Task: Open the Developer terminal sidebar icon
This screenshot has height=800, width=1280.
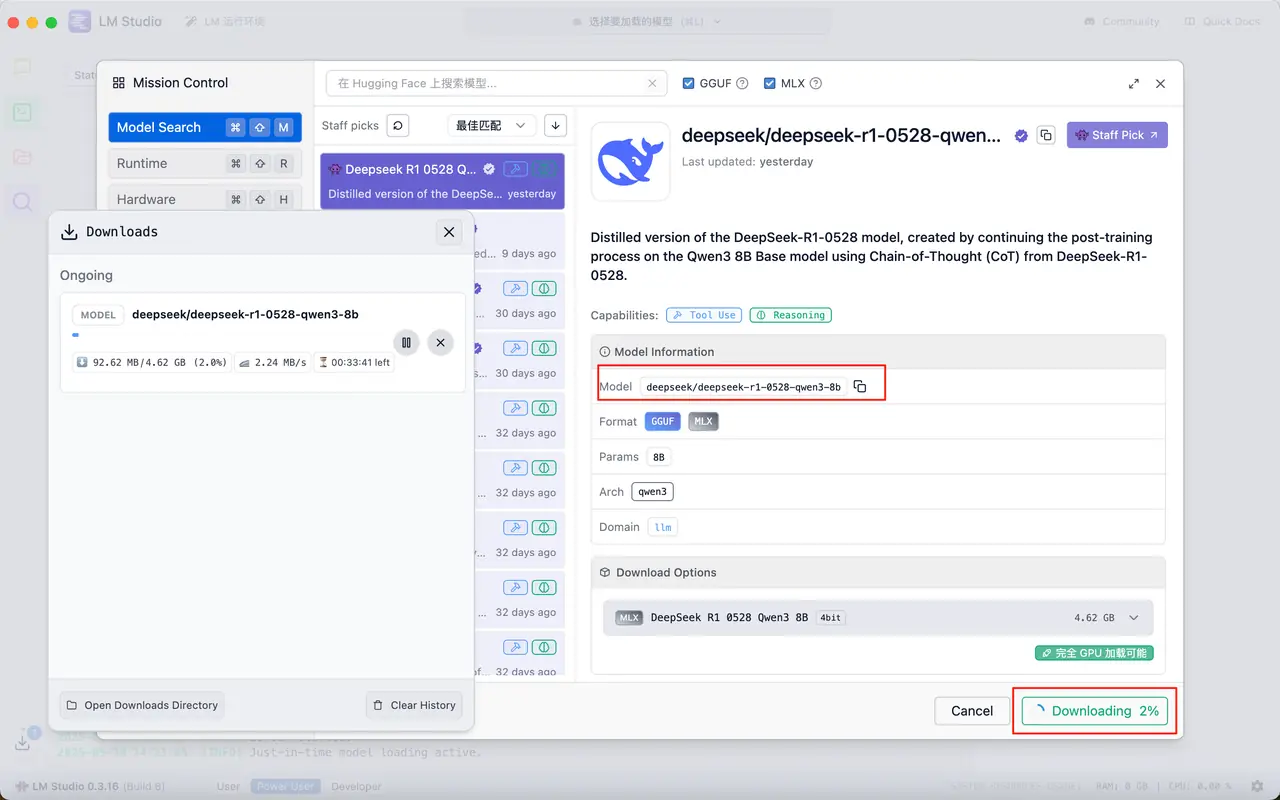Action: click(x=22, y=112)
